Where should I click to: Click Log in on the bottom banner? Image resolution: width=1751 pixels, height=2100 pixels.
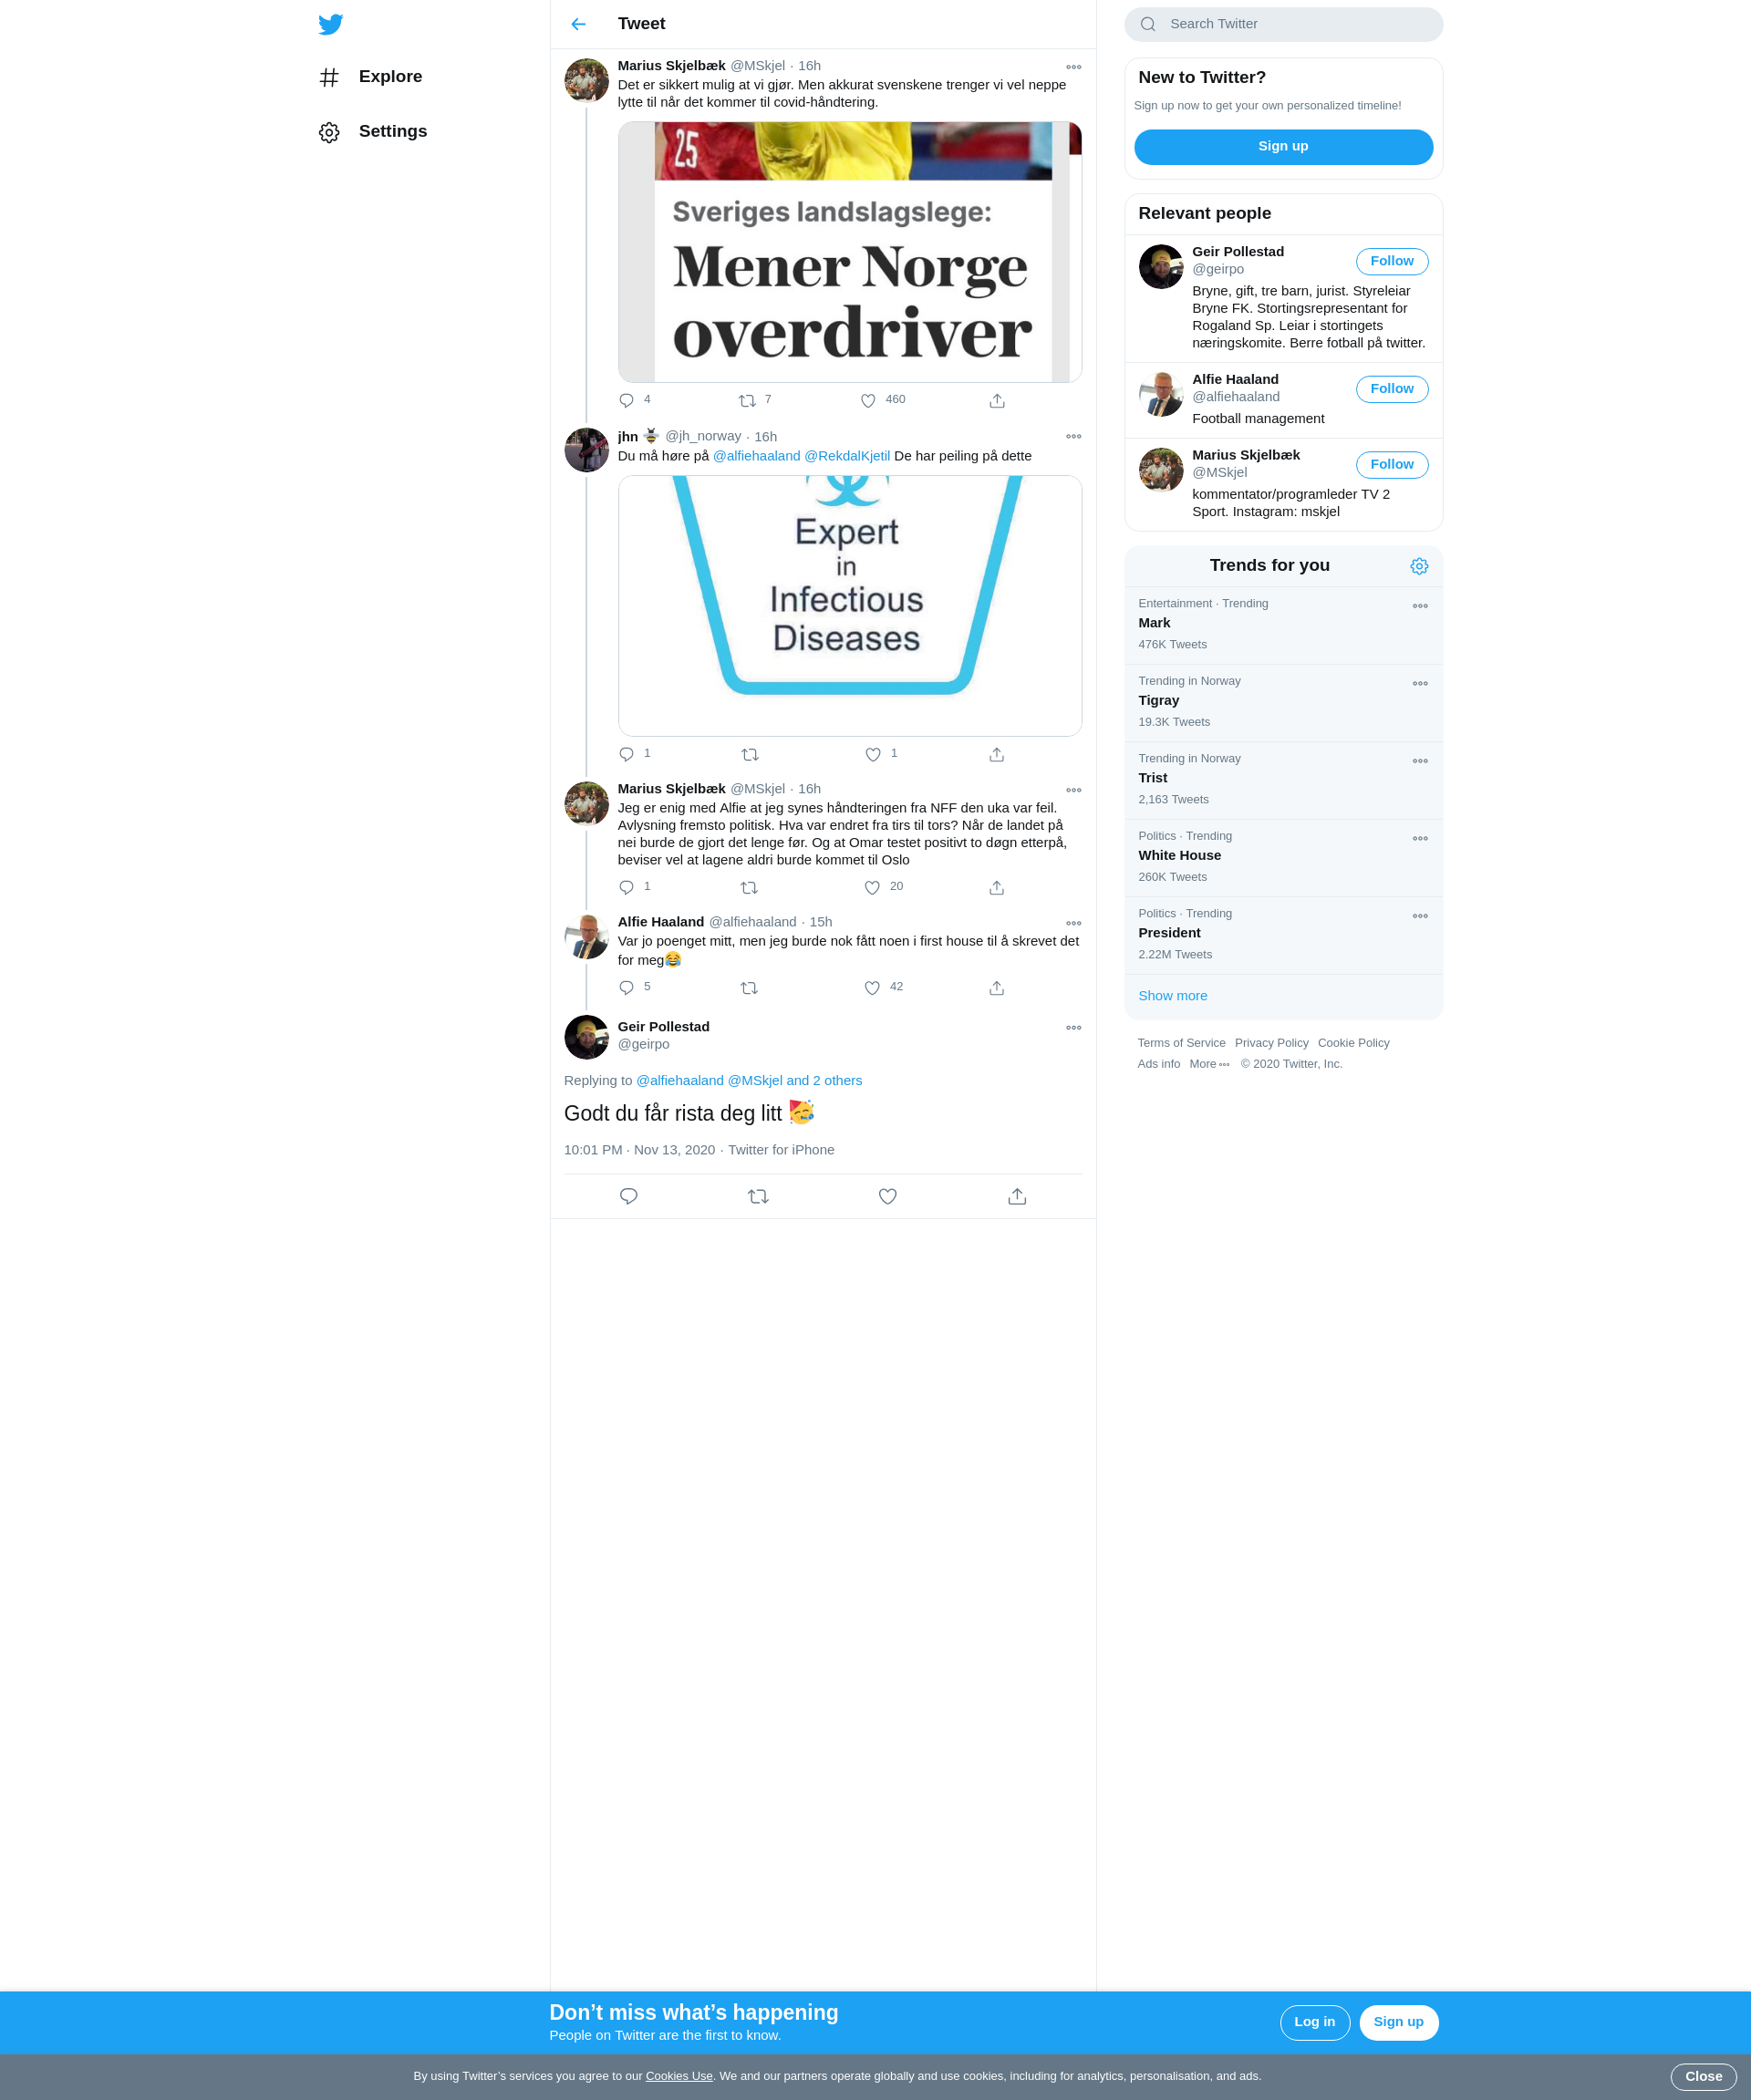(x=1314, y=2022)
